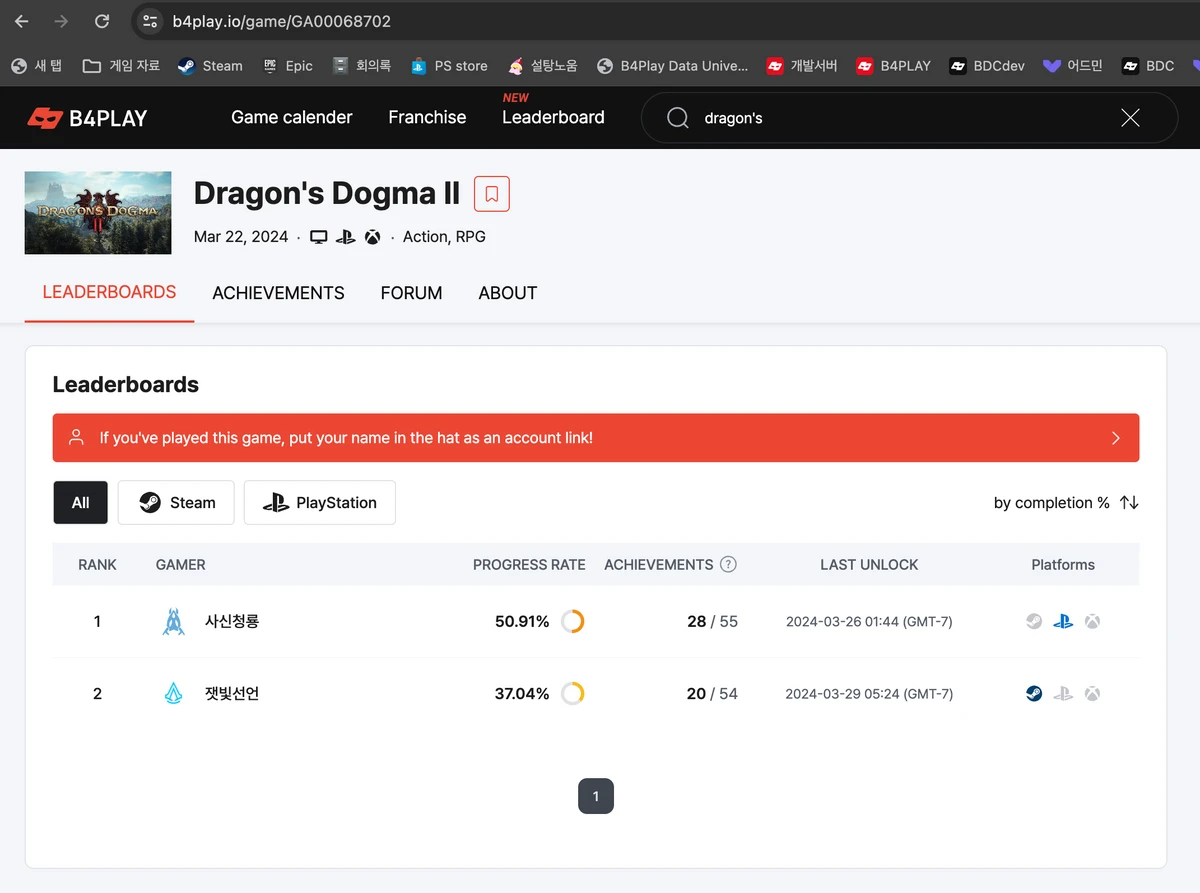Open the Steam bookmark
Viewport: 1200px width, 893px height.
click(210, 66)
